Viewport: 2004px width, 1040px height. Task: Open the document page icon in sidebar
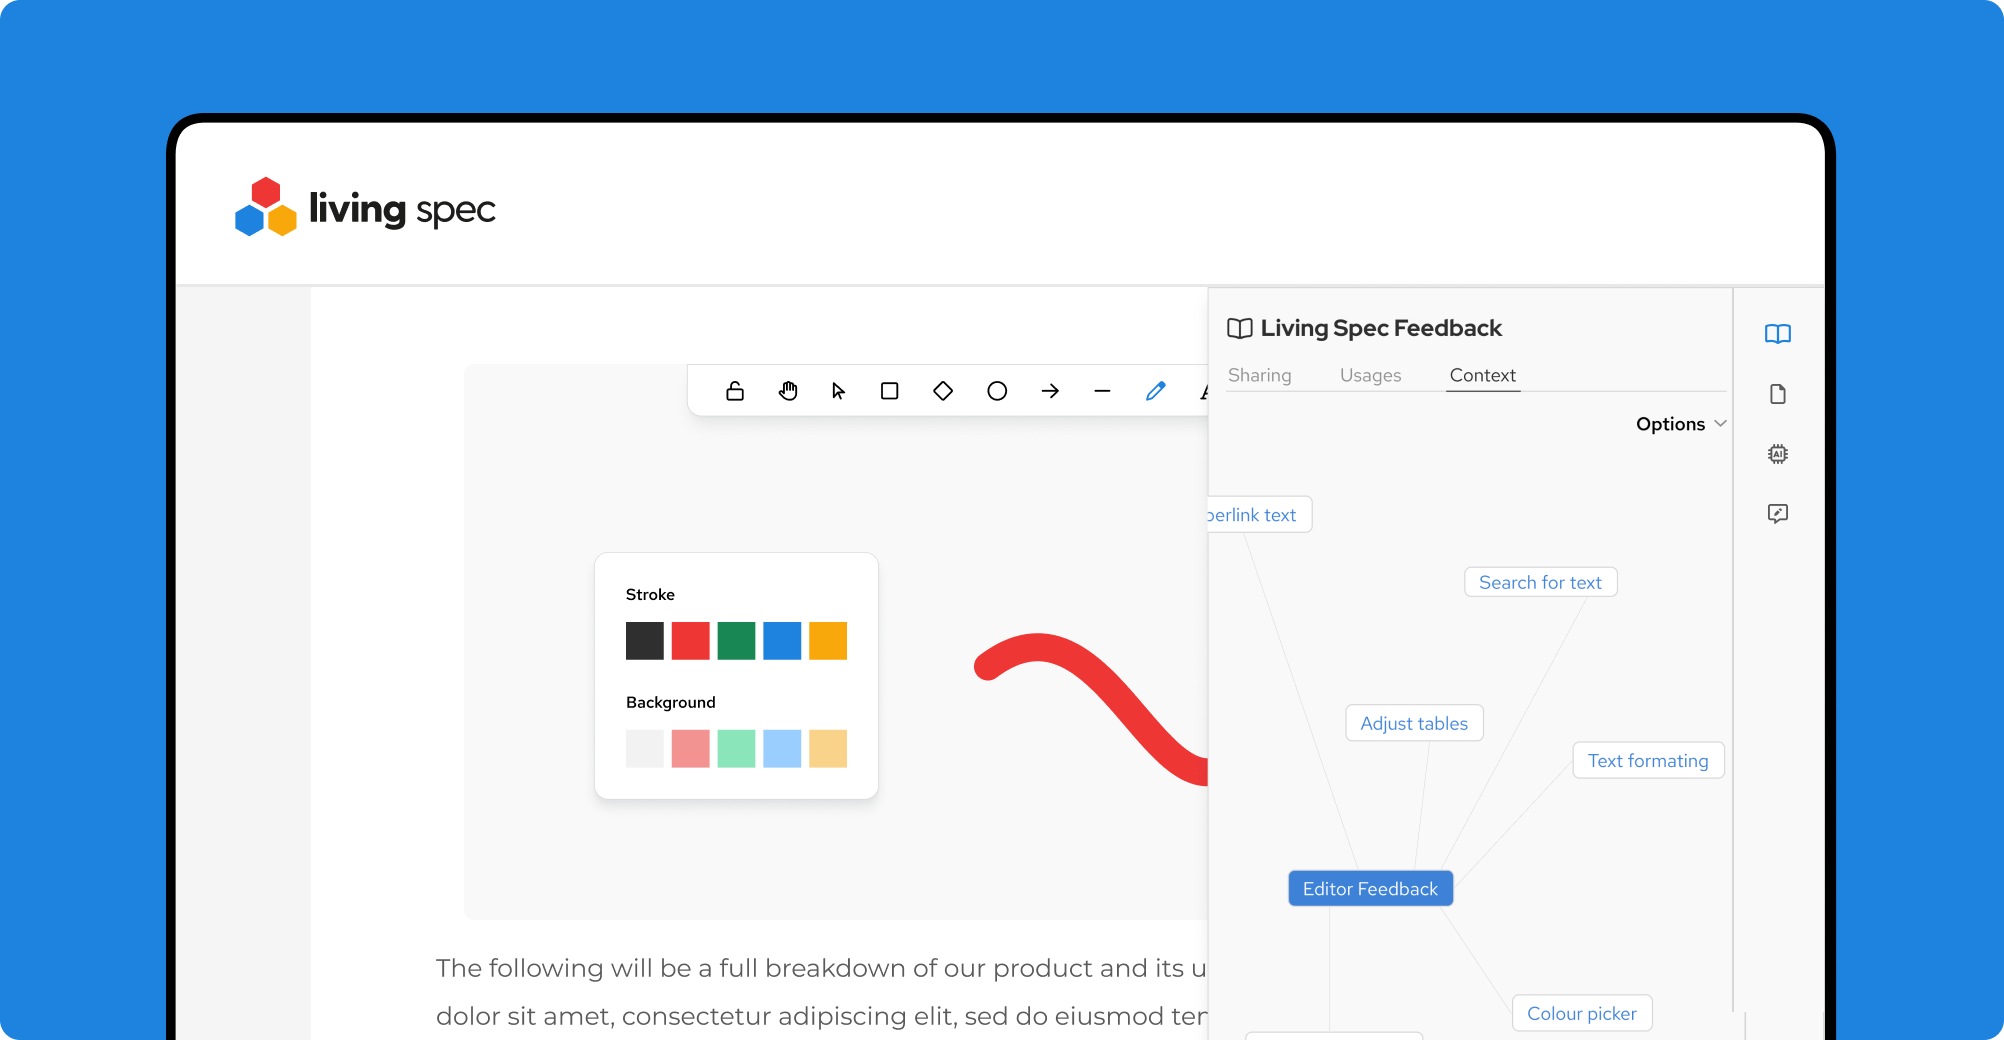pyautogui.click(x=1777, y=394)
